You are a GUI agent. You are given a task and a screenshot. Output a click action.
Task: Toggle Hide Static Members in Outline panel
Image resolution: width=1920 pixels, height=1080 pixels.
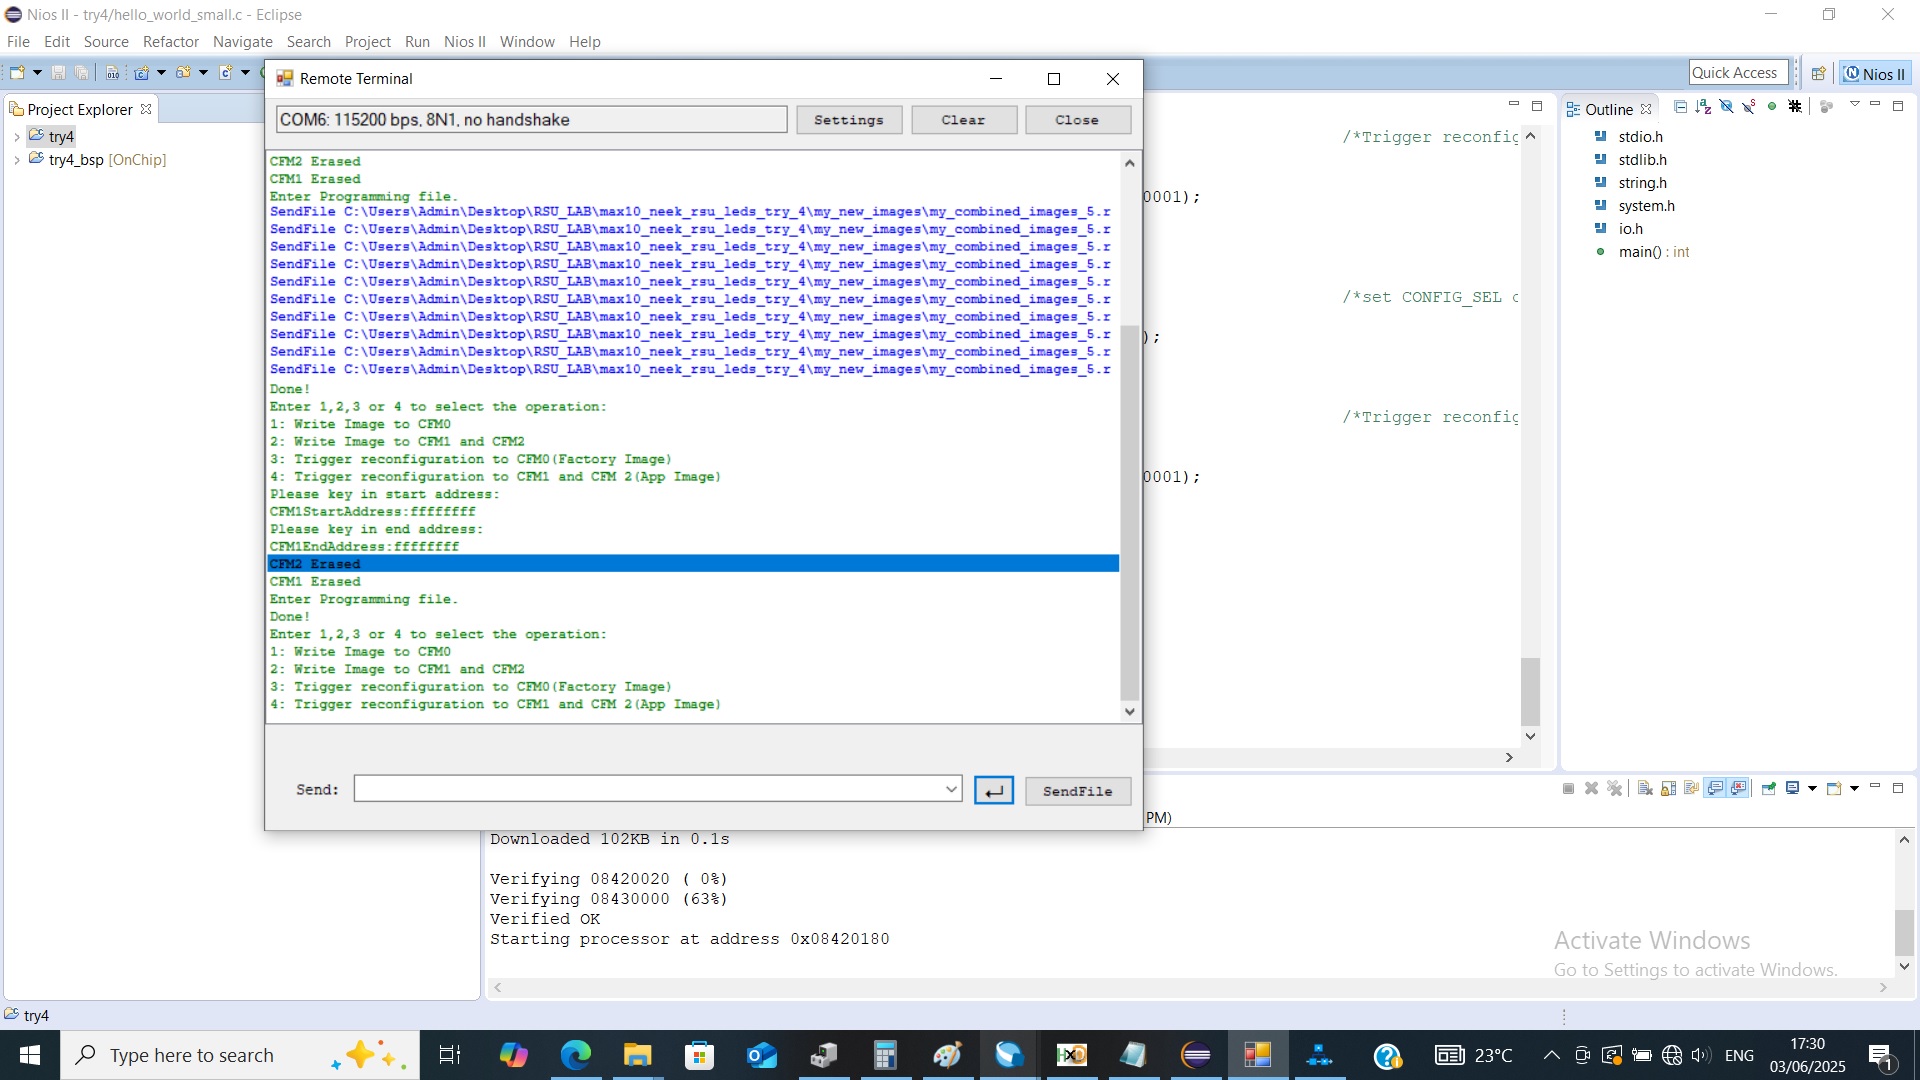[1749, 107]
